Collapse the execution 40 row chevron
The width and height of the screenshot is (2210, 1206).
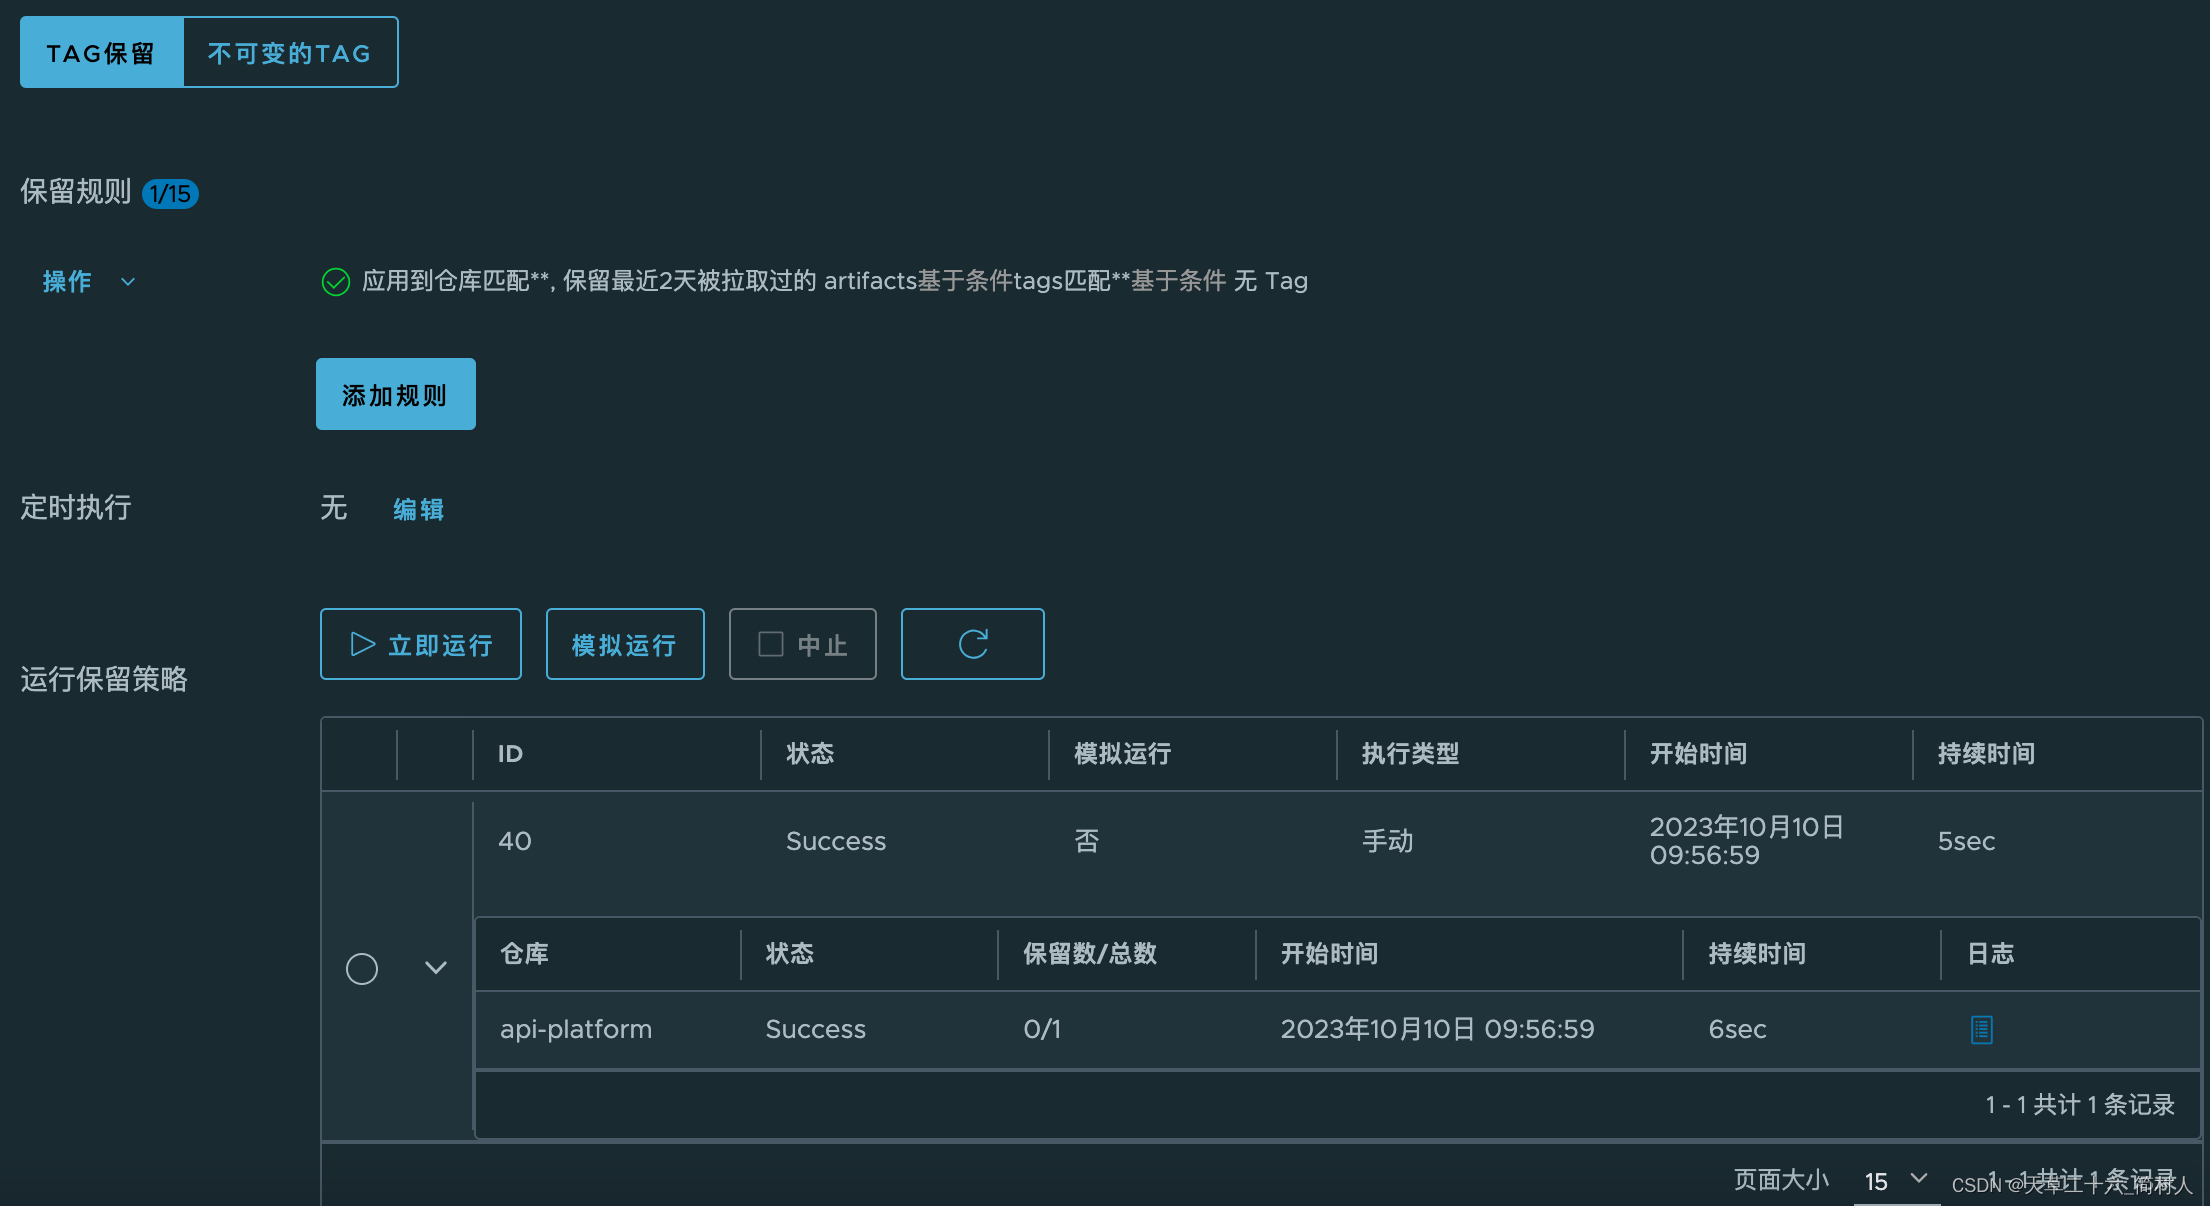(x=436, y=967)
